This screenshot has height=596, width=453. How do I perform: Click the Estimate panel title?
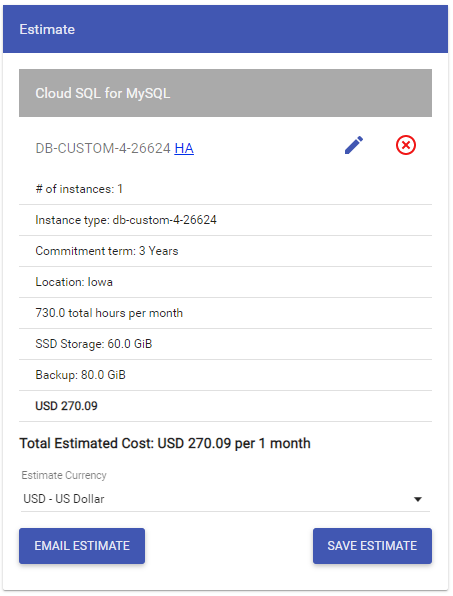(47, 29)
